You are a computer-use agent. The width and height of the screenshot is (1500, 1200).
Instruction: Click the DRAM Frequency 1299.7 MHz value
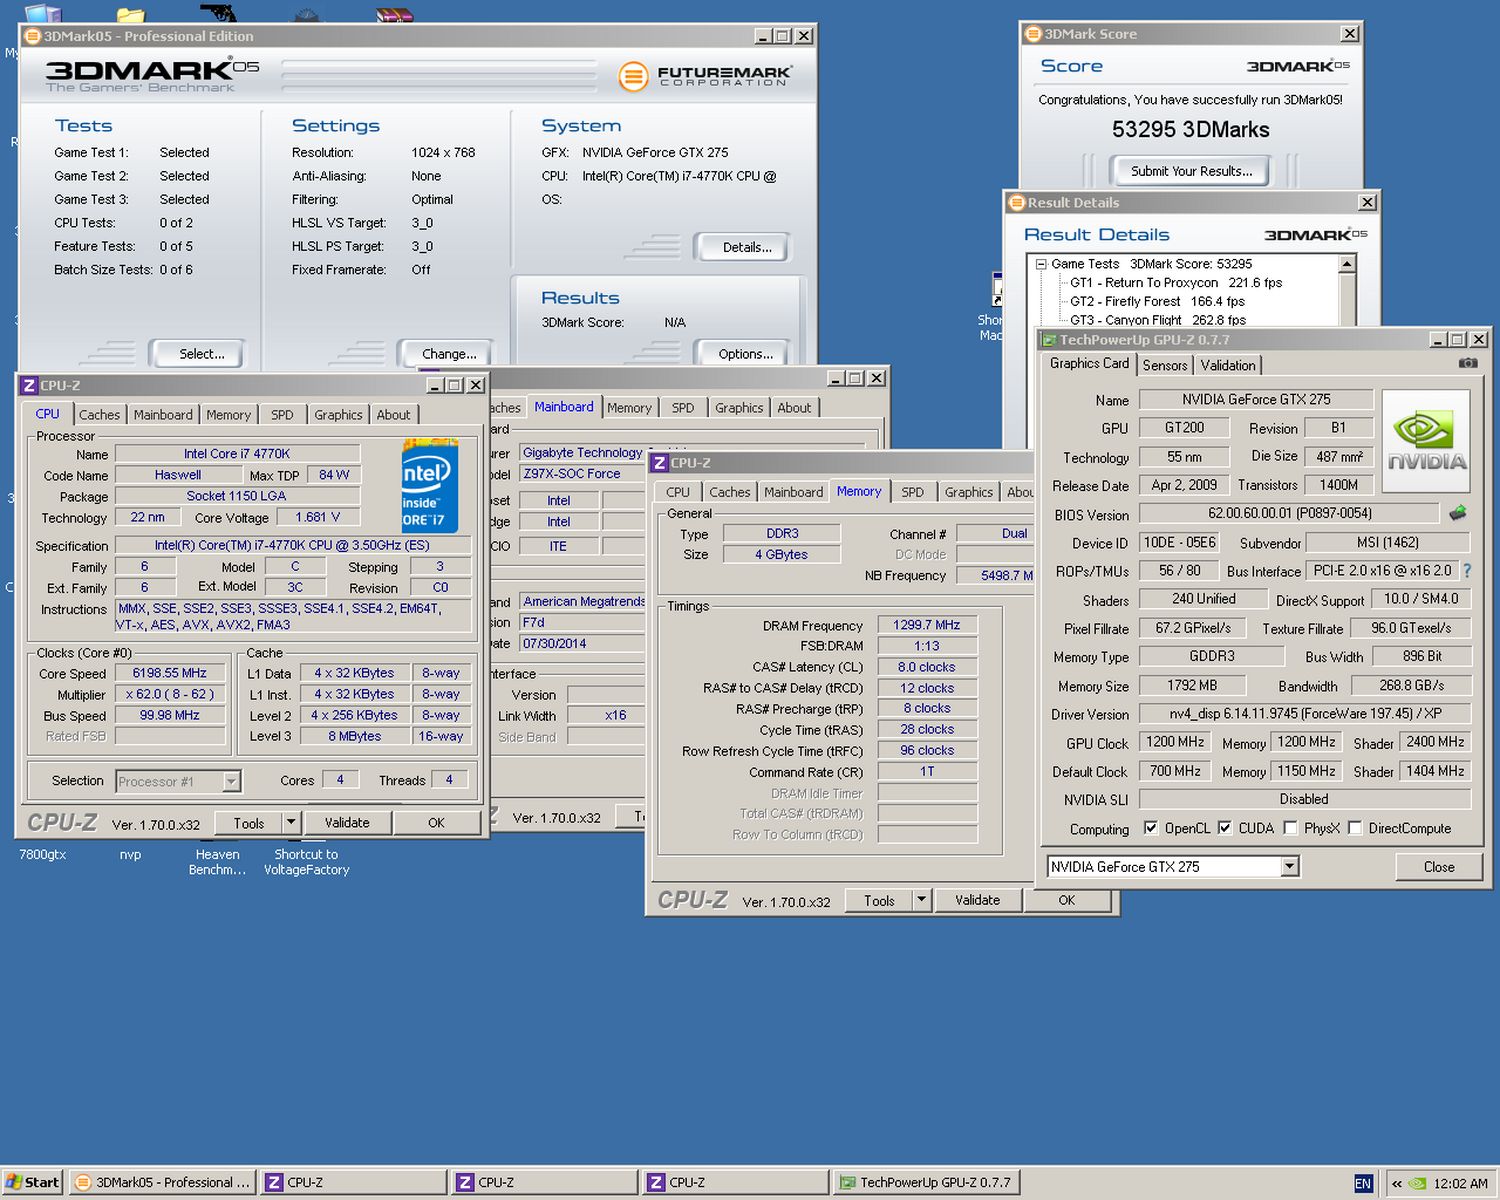(926, 625)
